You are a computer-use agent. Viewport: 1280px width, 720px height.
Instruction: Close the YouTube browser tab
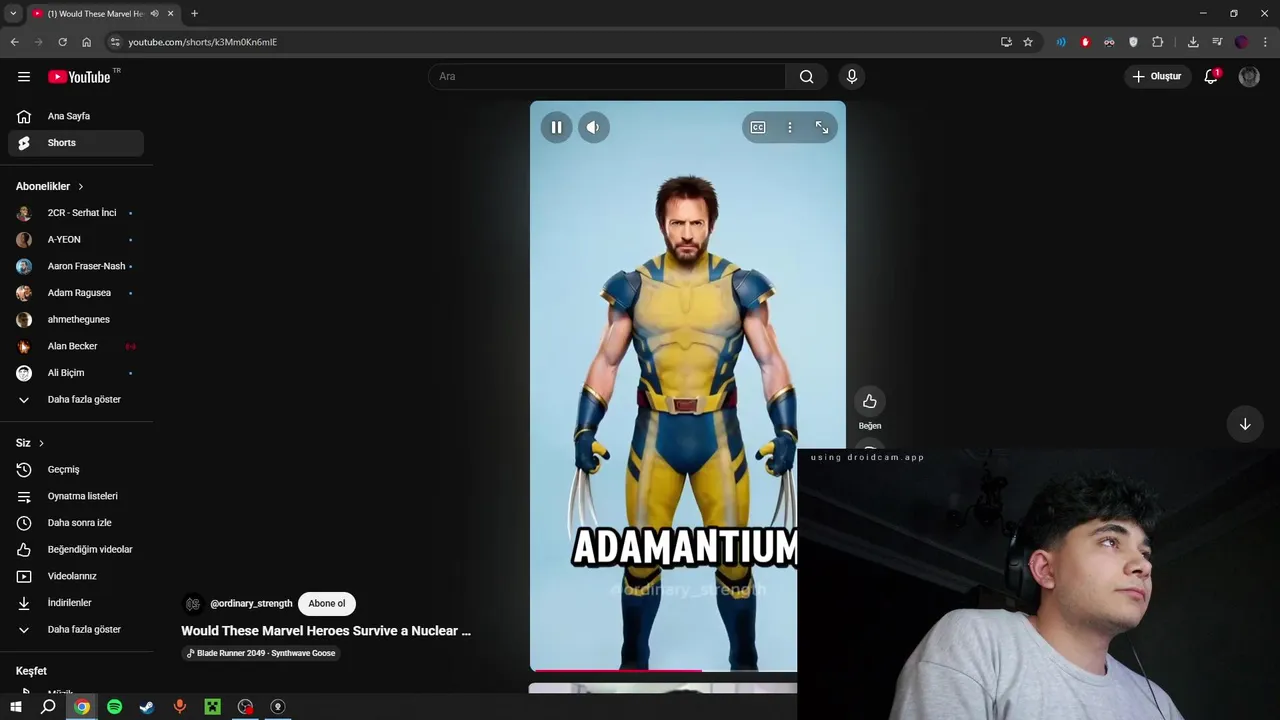(171, 14)
